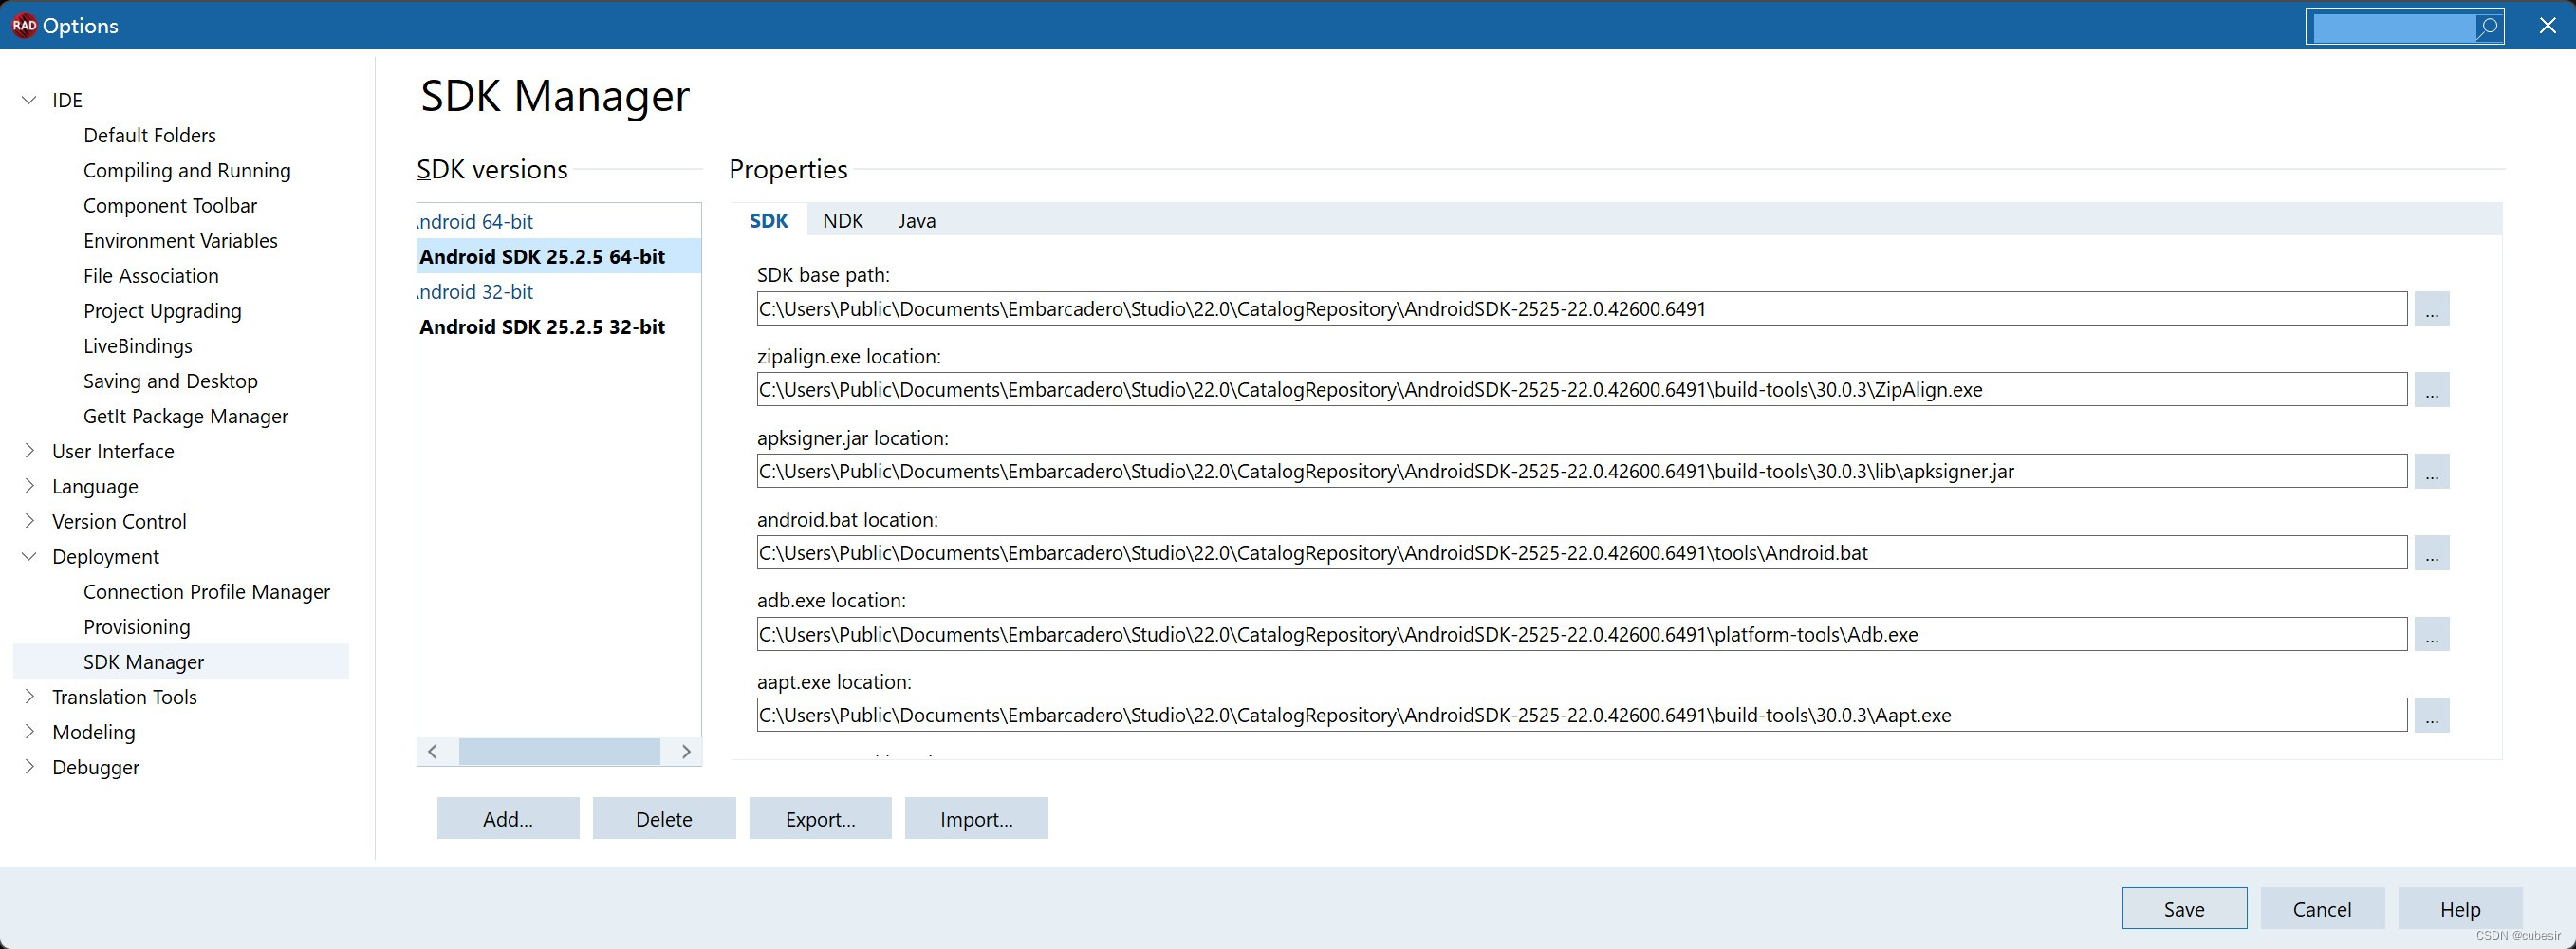Click the zipalign.exe location field
The height and width of the screenshot is (949, 2576).
pos(1582,390)
